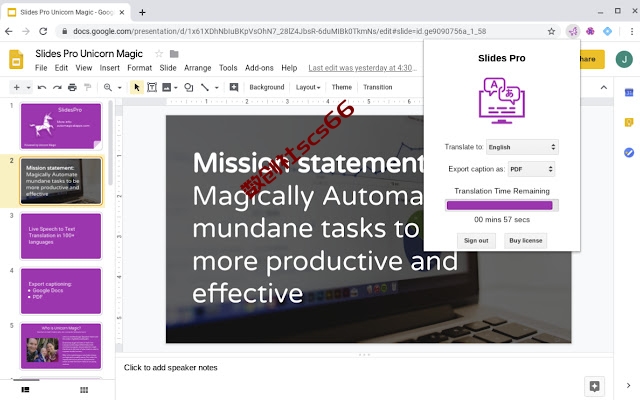Viewport: 640px width, 400px height.
Task: Click the insert image icon
Action: (167, 87)
